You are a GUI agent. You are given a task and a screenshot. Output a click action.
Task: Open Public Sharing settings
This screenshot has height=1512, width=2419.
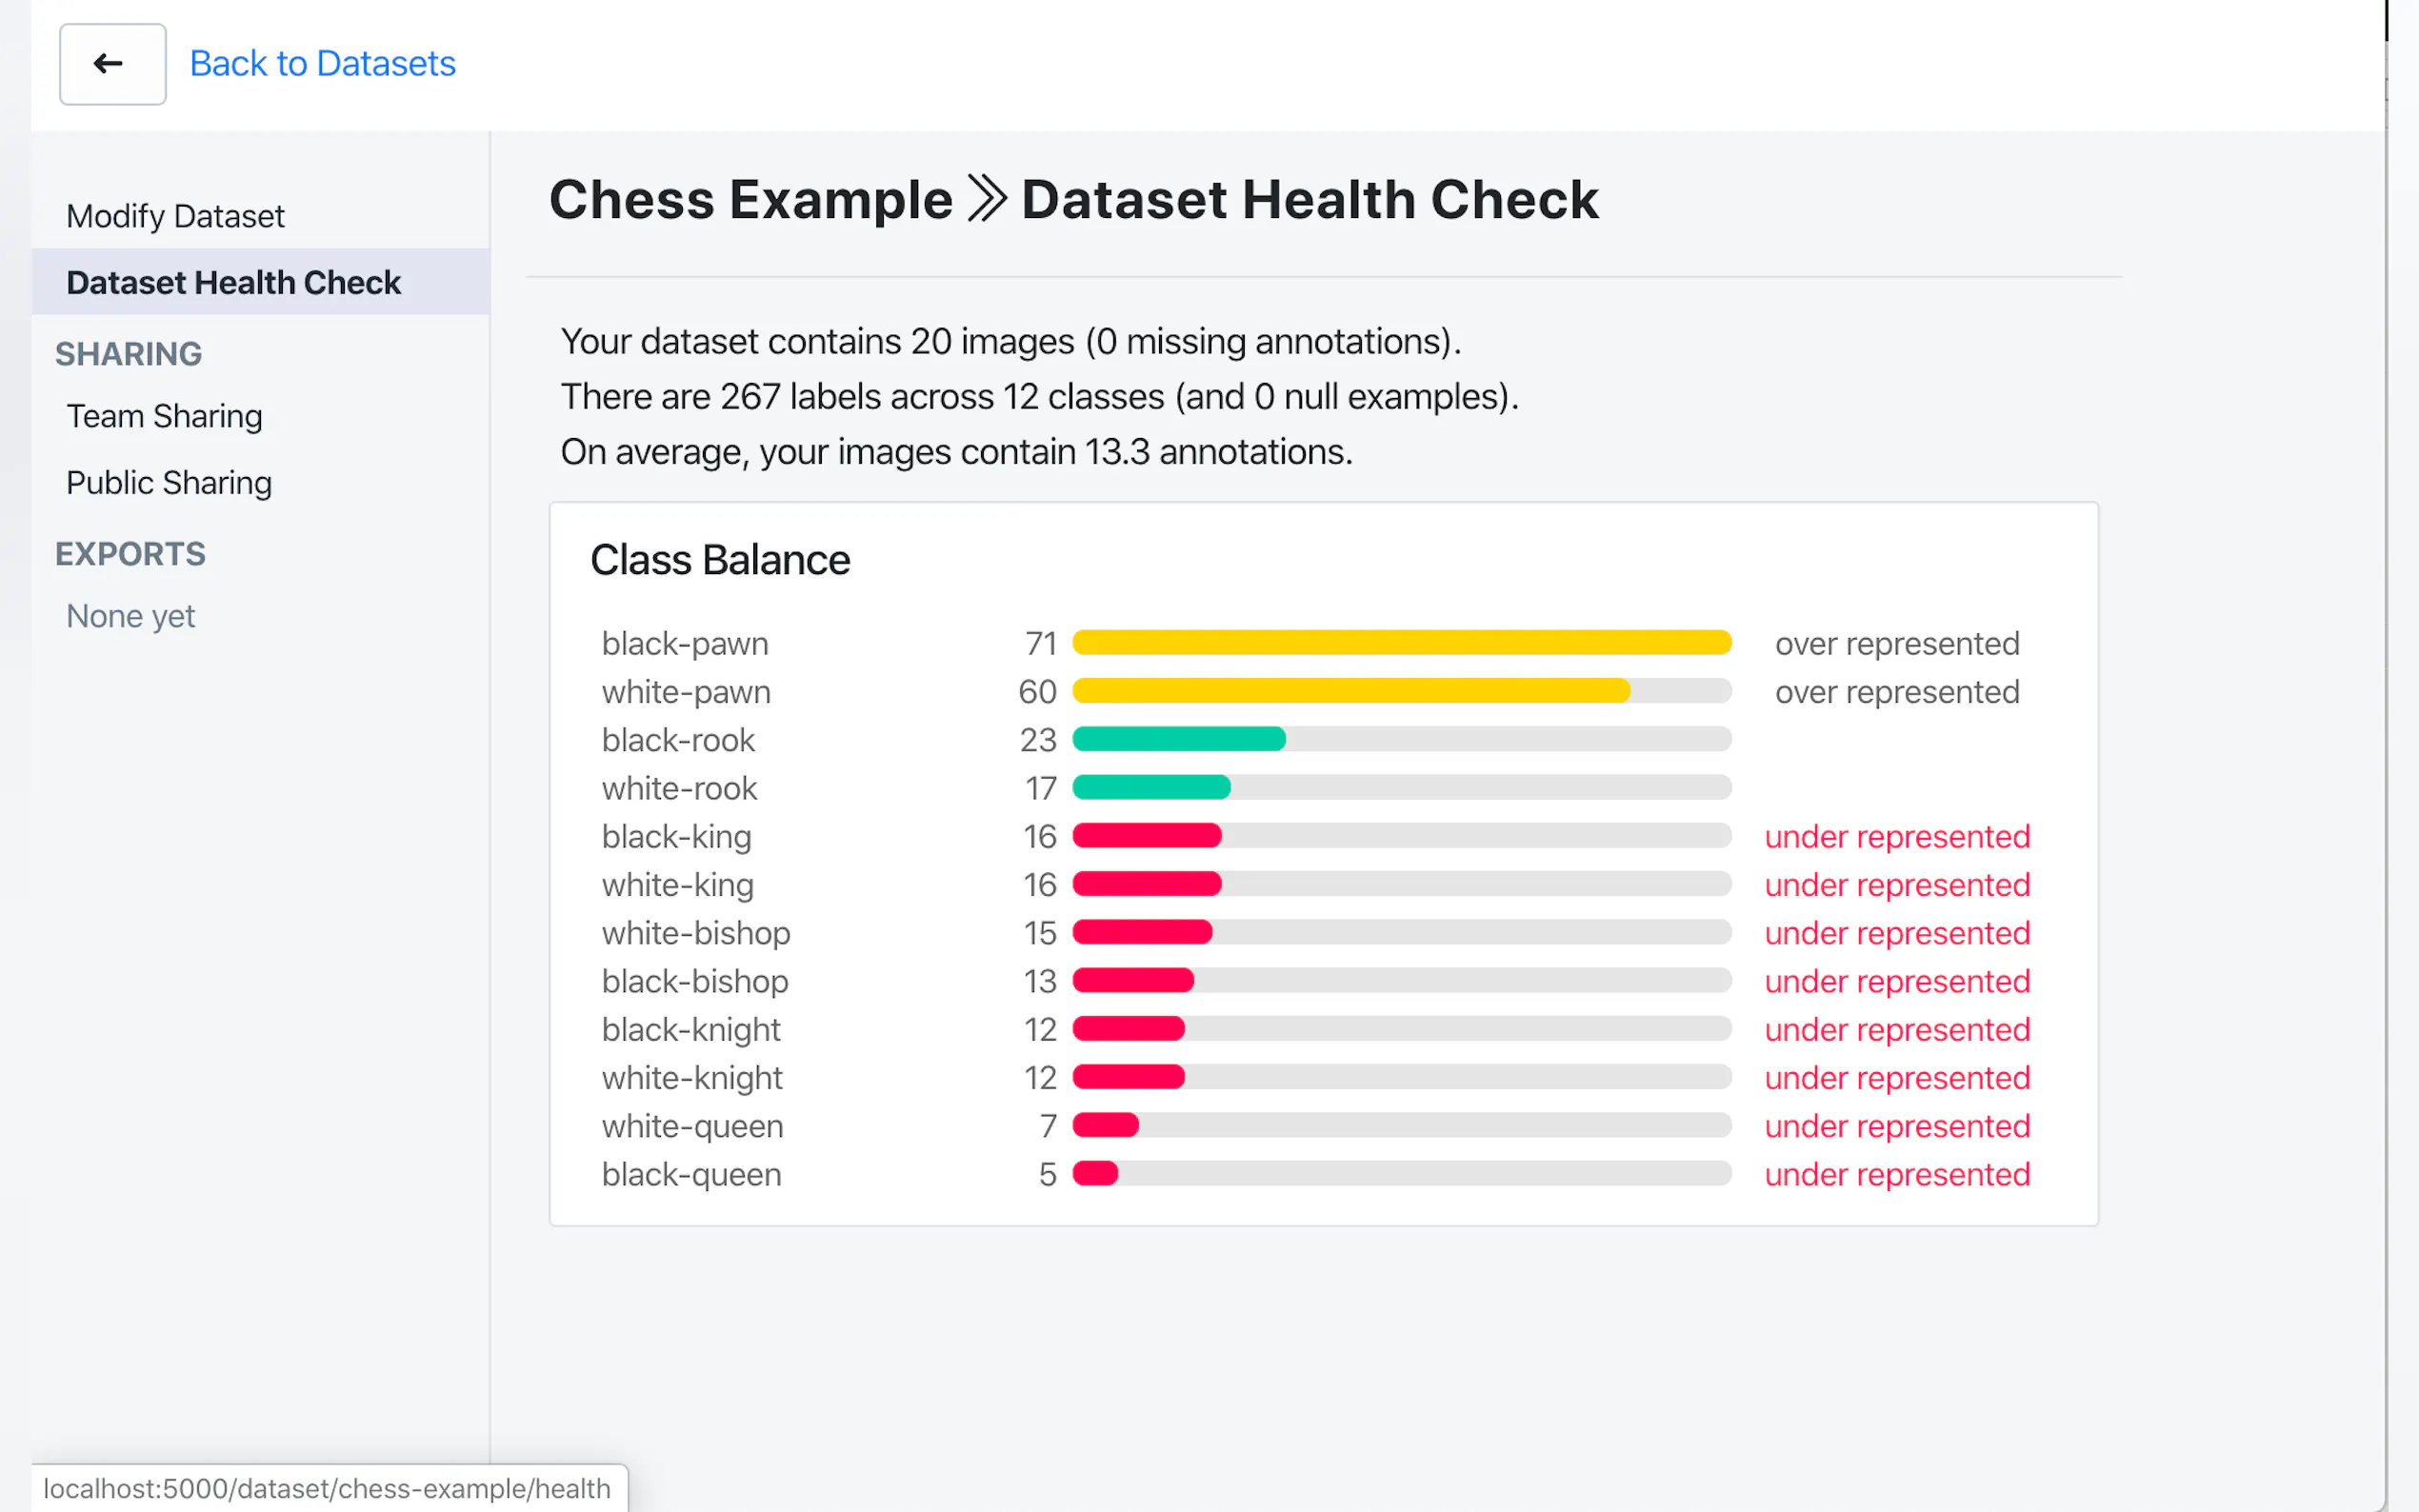pyautogui.click(x=169, y=483)
